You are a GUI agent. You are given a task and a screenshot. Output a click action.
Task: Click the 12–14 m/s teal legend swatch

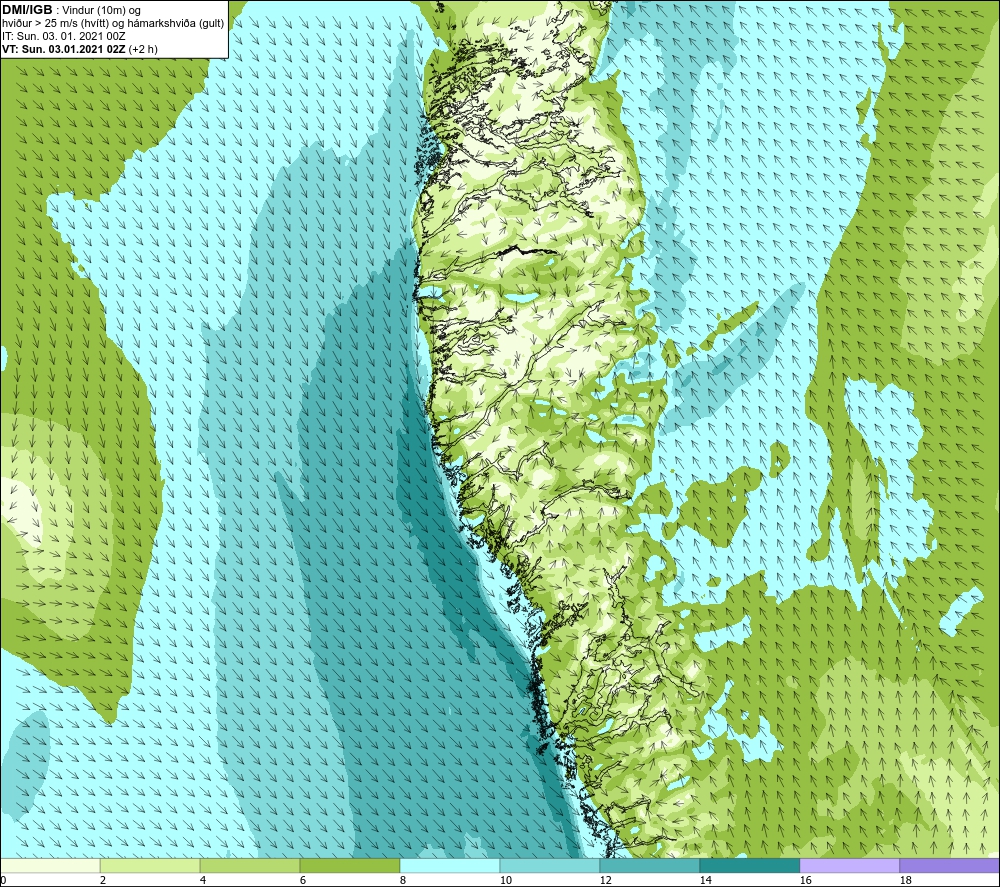click(649, 865)
